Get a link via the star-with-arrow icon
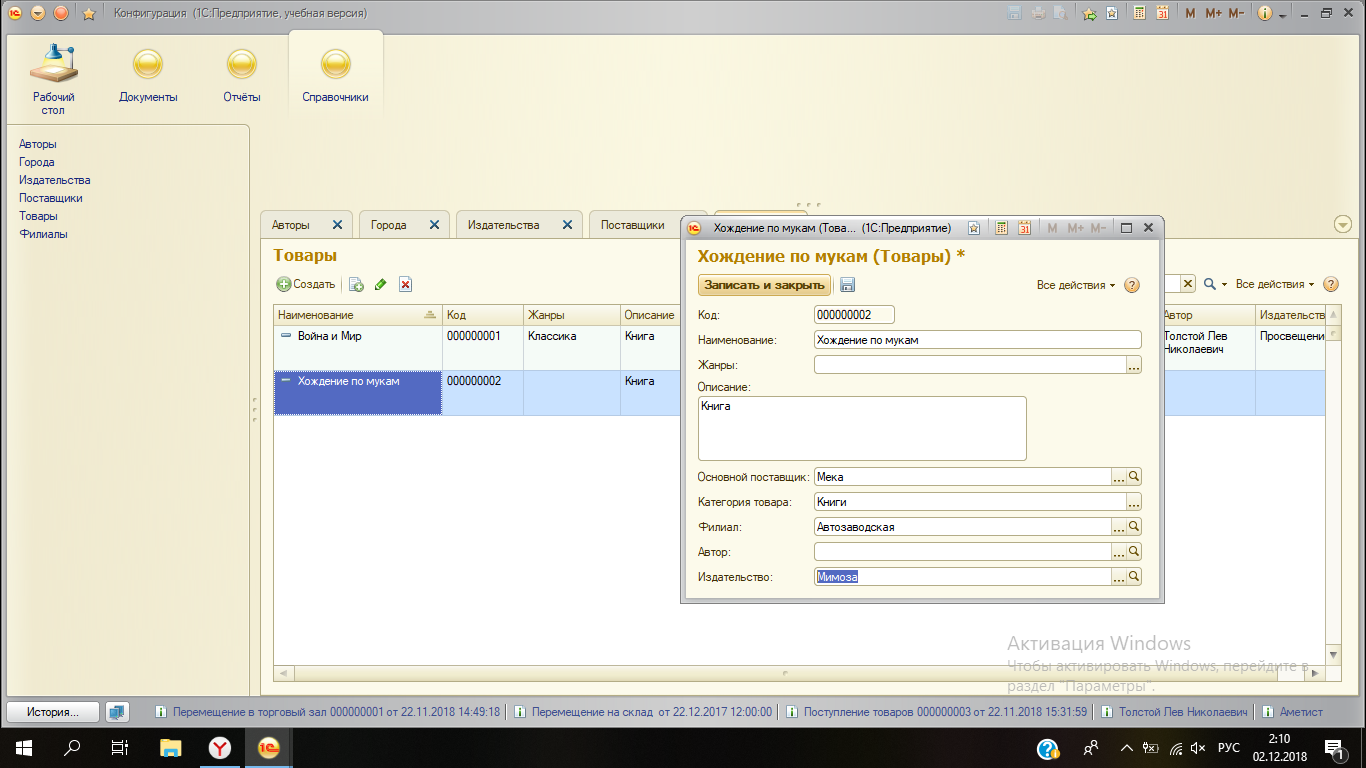1366x768 pixels. click(1089, 14)
